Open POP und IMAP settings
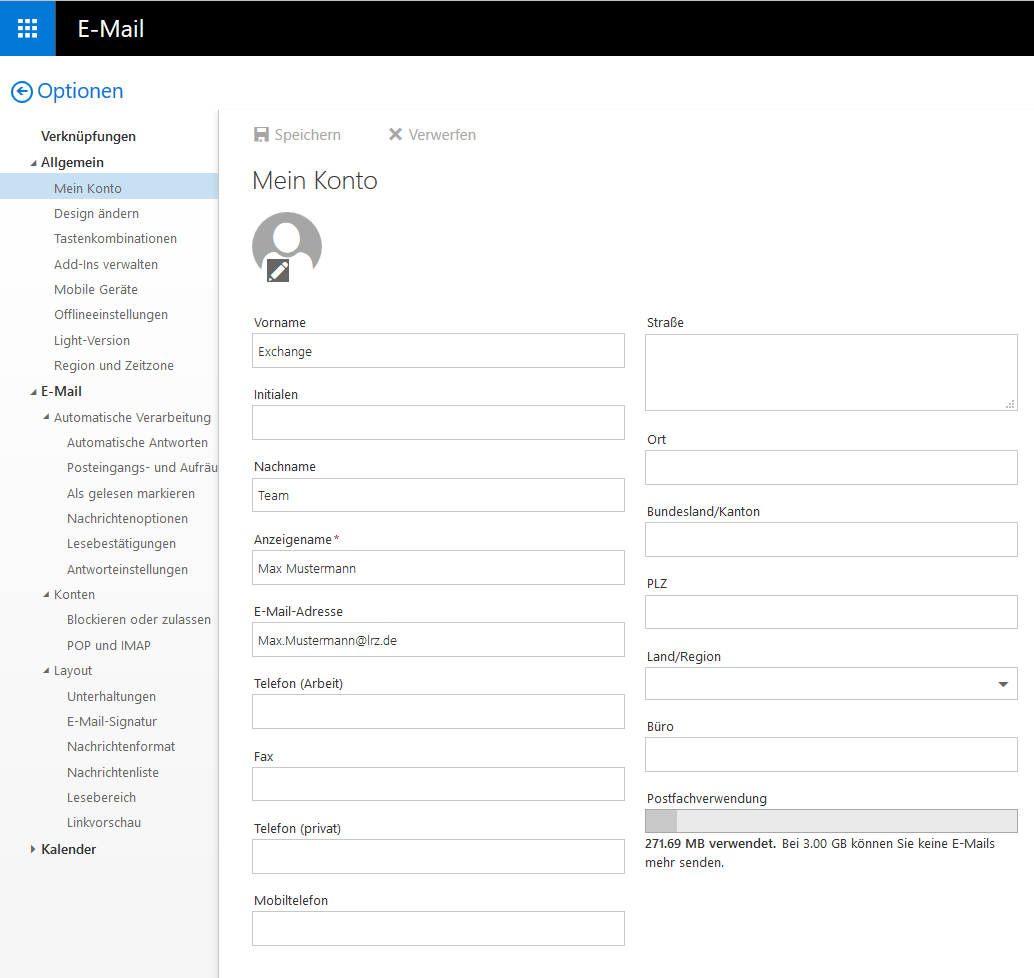 [109, 646]
